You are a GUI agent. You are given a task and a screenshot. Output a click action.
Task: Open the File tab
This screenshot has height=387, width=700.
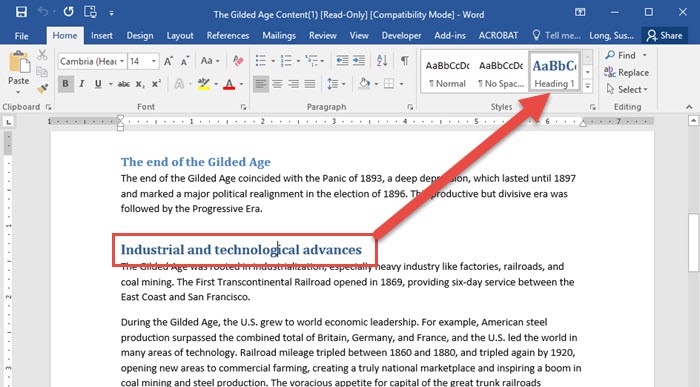[21, 36]
